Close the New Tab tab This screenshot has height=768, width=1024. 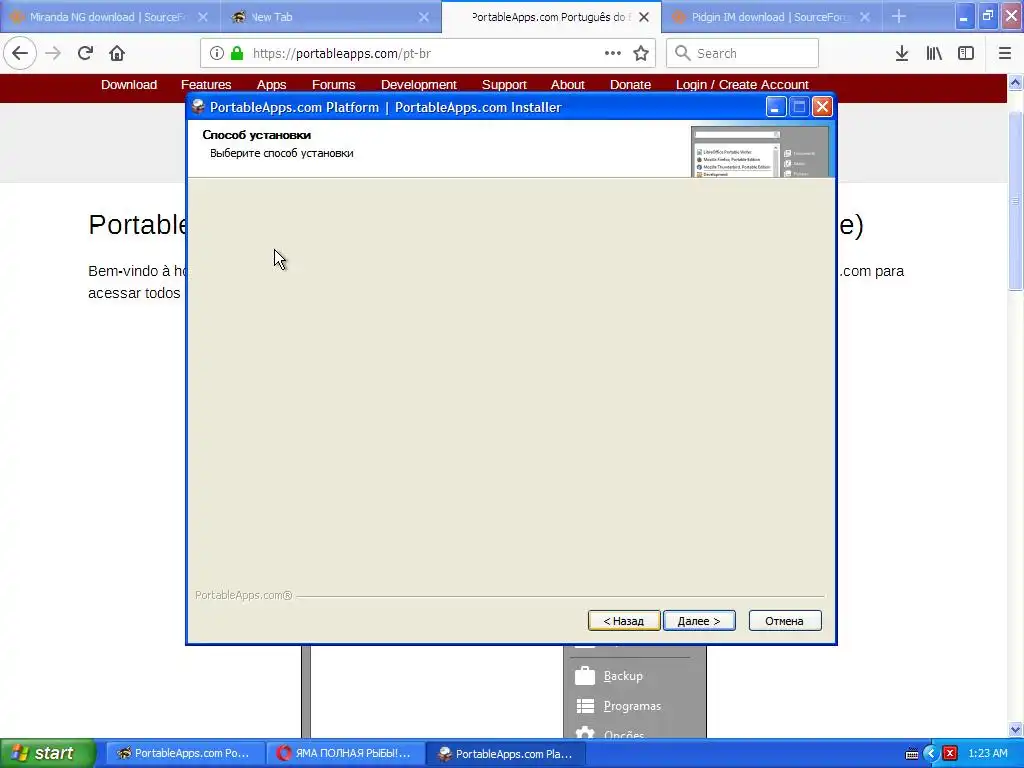[424, 17]
